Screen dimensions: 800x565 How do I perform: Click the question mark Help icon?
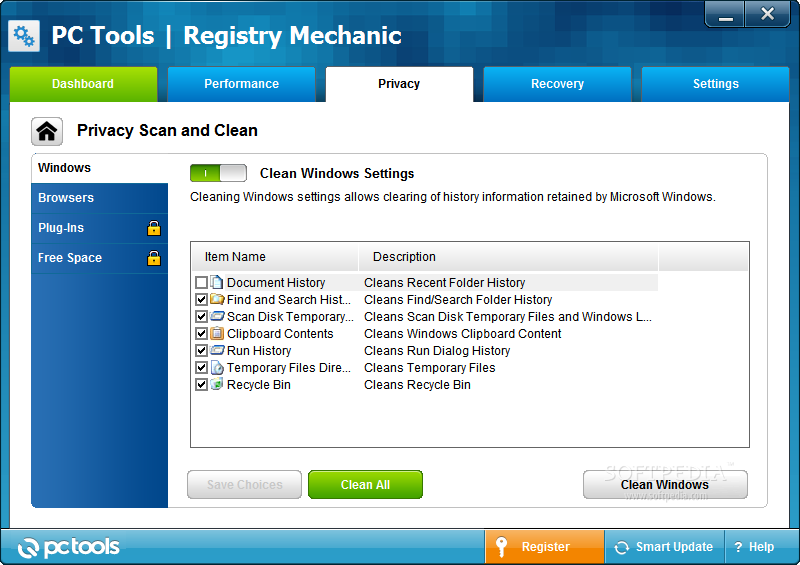738,547
